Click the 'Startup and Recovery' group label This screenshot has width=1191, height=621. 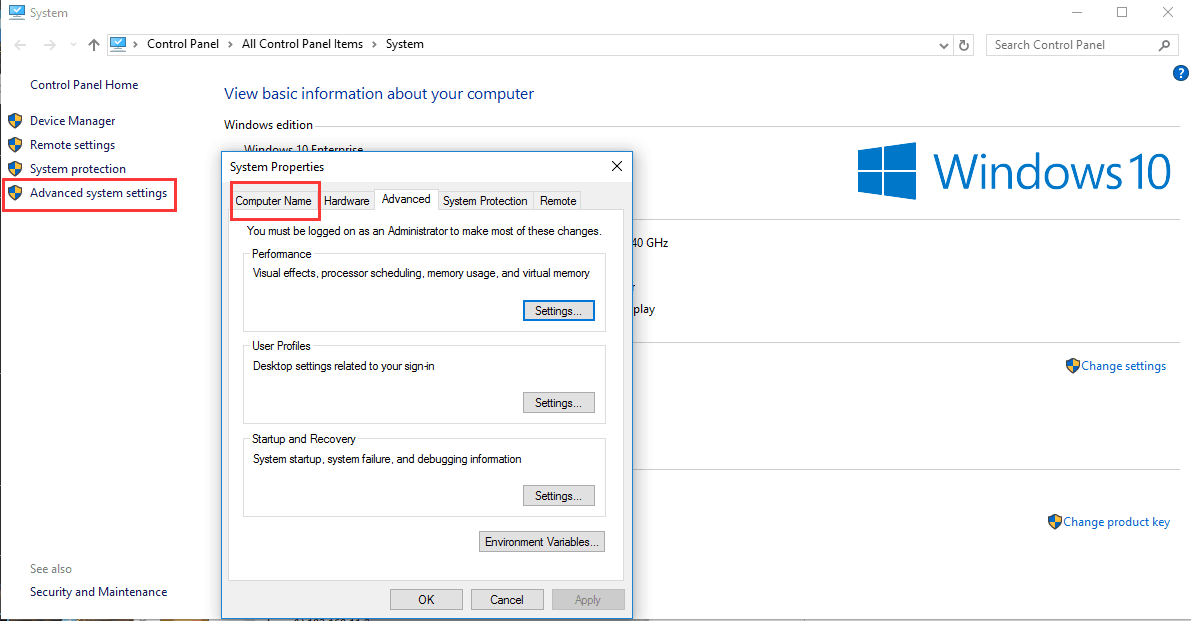[304, 439]
